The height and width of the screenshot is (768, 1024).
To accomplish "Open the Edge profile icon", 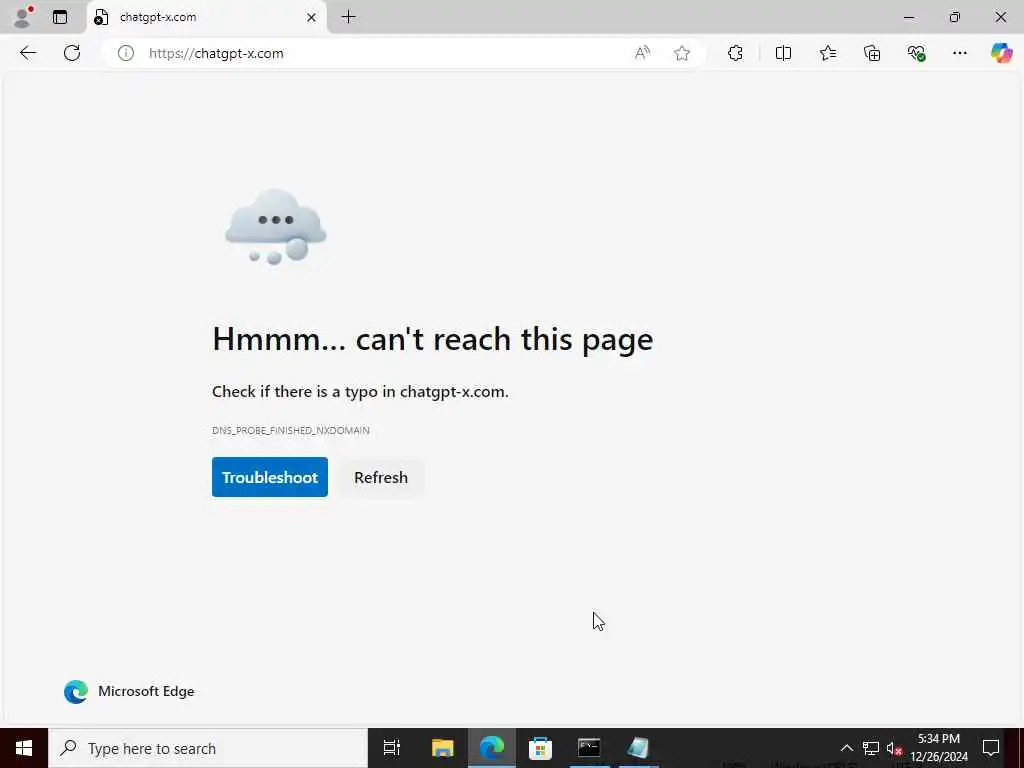I will click(x=24, y=17).
